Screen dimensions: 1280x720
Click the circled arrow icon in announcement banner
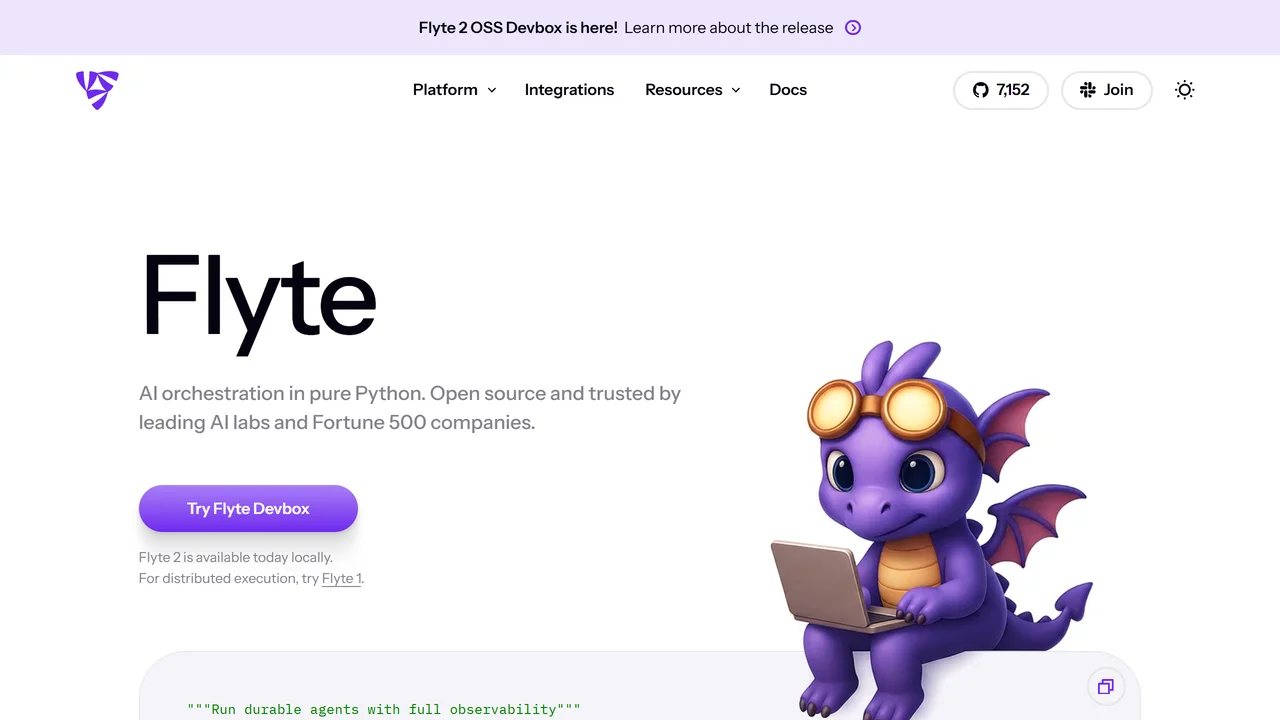click(x=853, y=28)
